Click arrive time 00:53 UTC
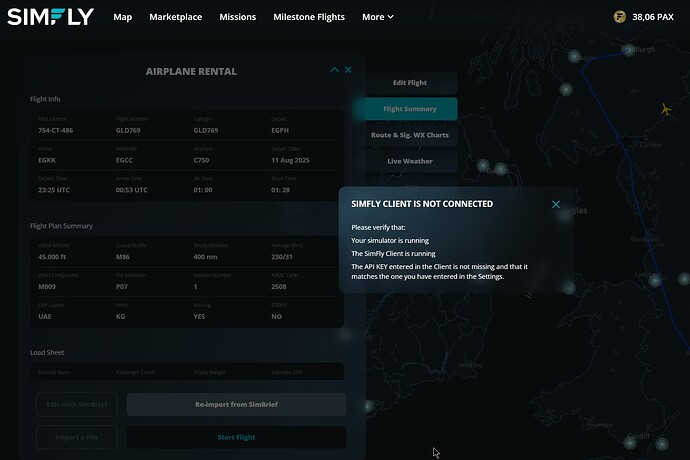 [x=132, y=190]
